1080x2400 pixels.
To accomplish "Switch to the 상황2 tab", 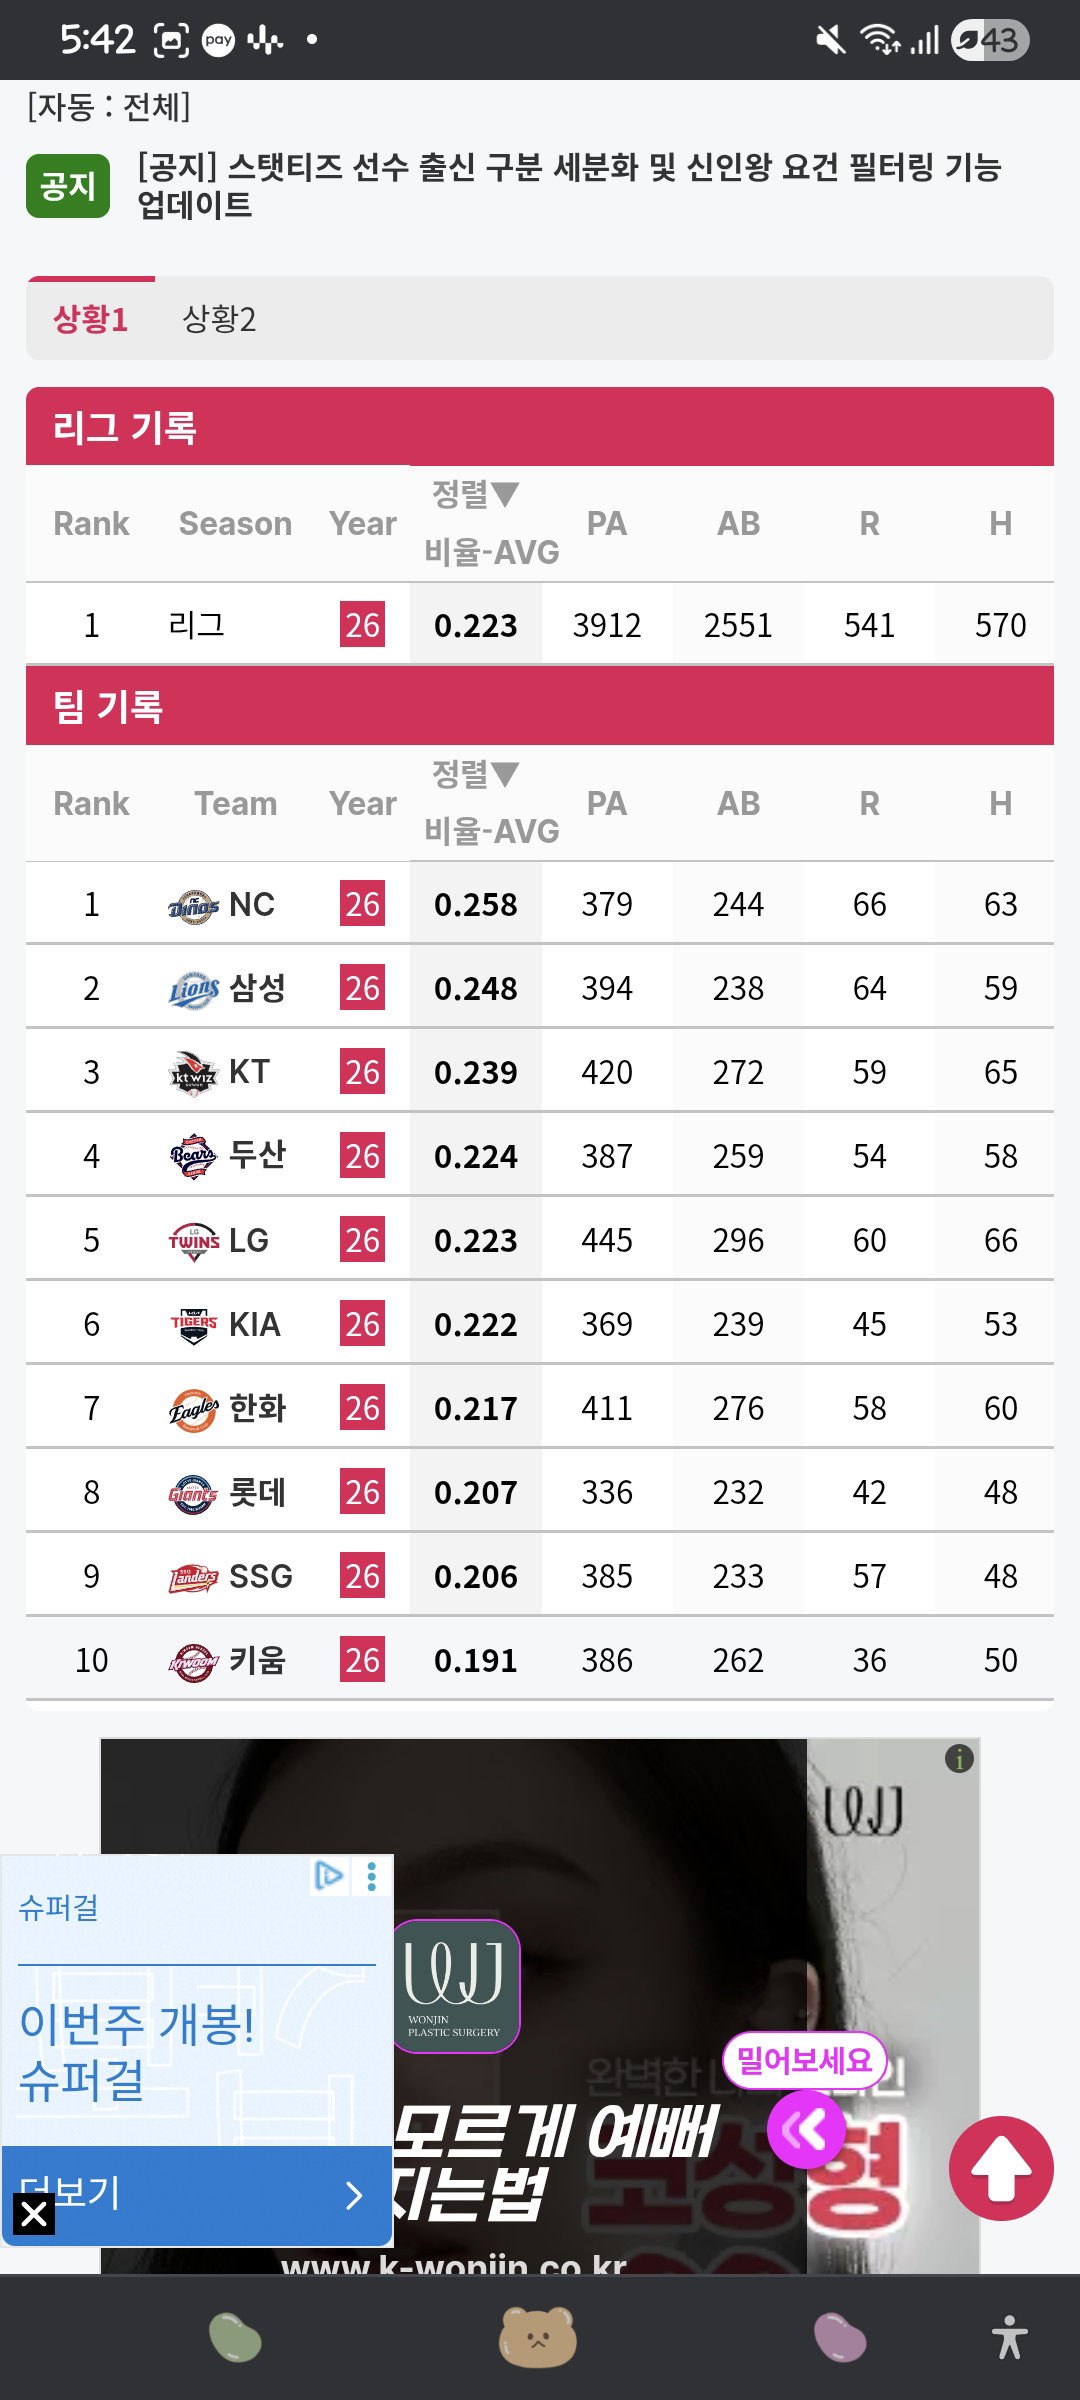I will point(219,319).
